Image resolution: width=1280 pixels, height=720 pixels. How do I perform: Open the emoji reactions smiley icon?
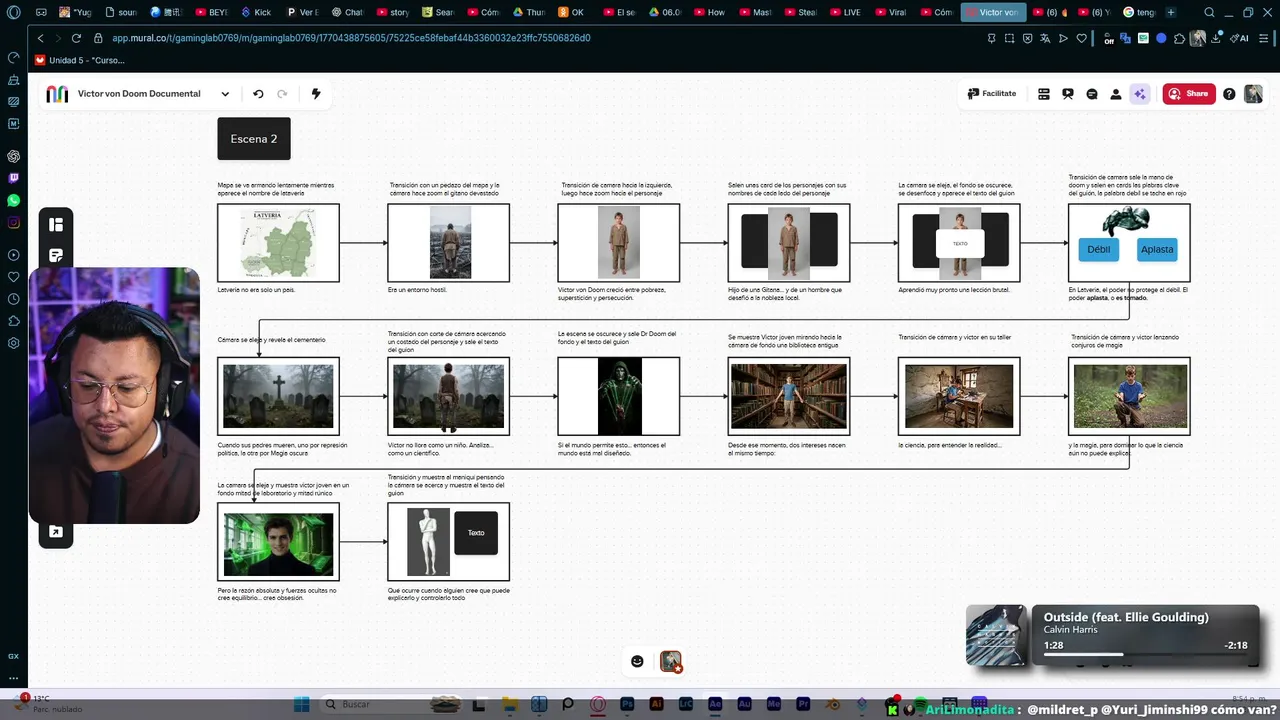637,661
